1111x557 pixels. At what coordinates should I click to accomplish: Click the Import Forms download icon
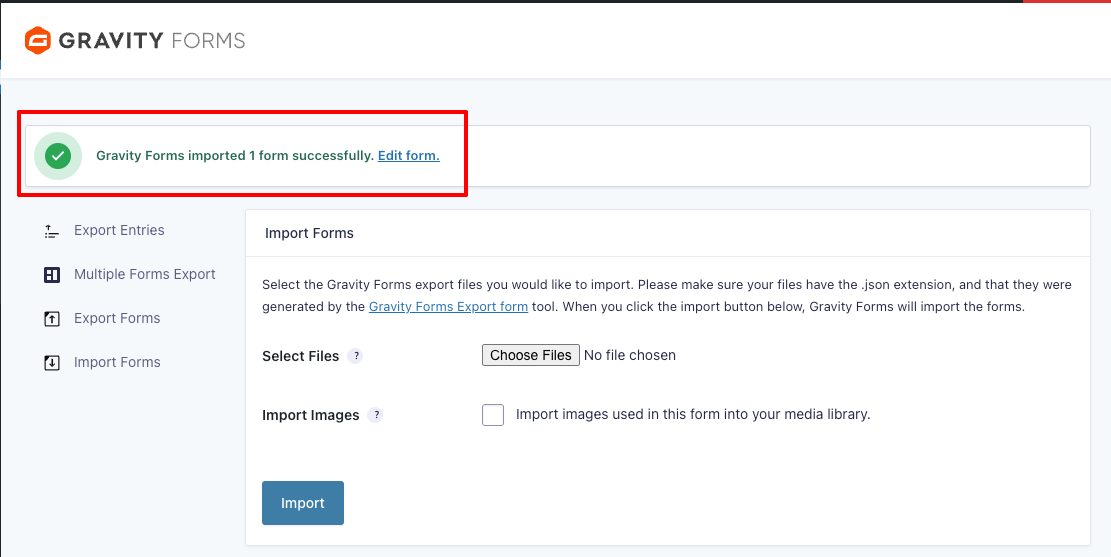coord(51,363)
